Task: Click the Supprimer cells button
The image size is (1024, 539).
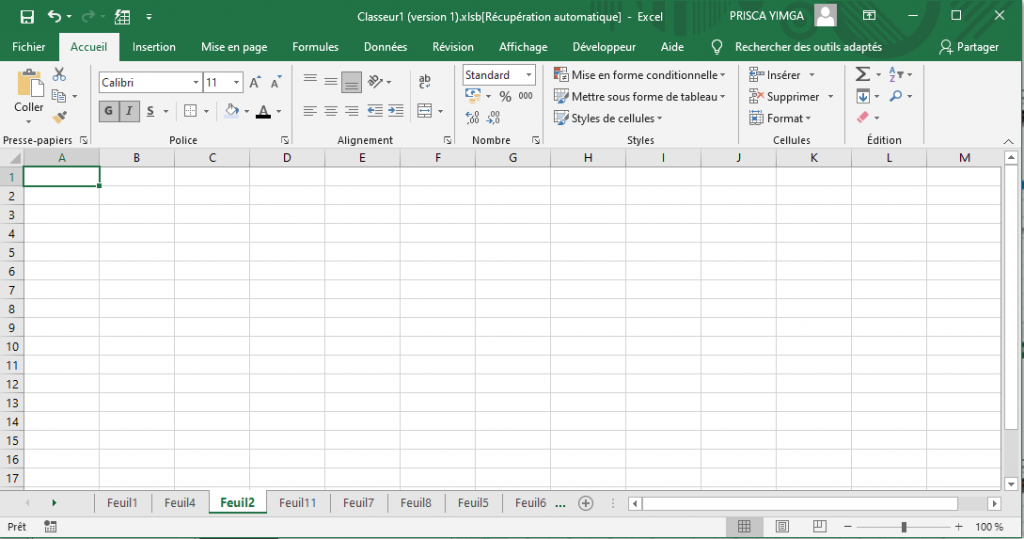Action: click(791, 97)
